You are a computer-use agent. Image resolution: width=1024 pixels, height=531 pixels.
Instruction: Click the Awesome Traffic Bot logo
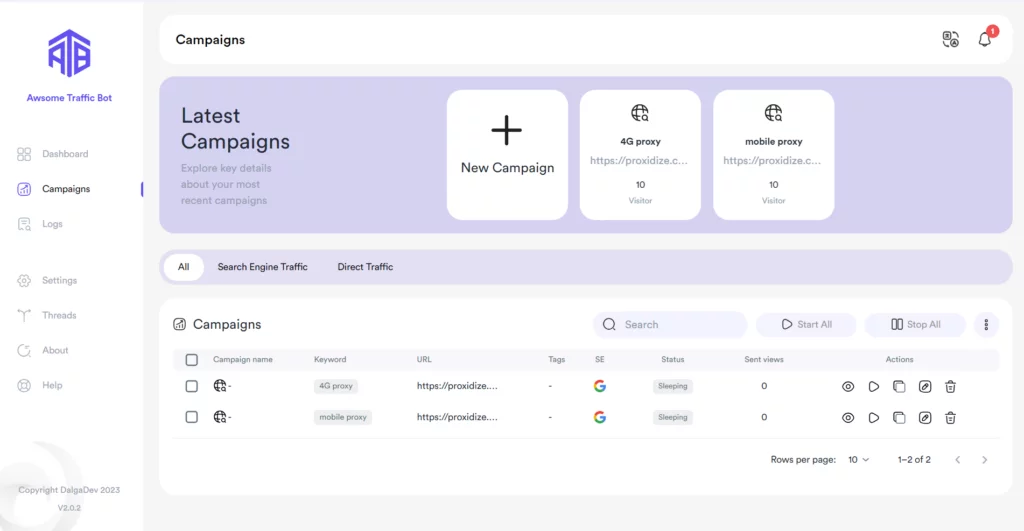(69, 54)
